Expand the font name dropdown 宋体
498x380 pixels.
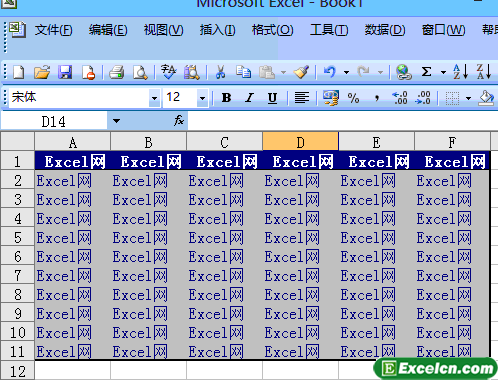coord(154,98)
